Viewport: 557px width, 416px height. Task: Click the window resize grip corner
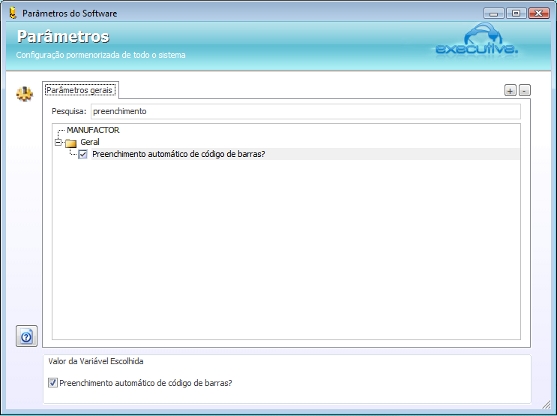(x=546, y=405)
